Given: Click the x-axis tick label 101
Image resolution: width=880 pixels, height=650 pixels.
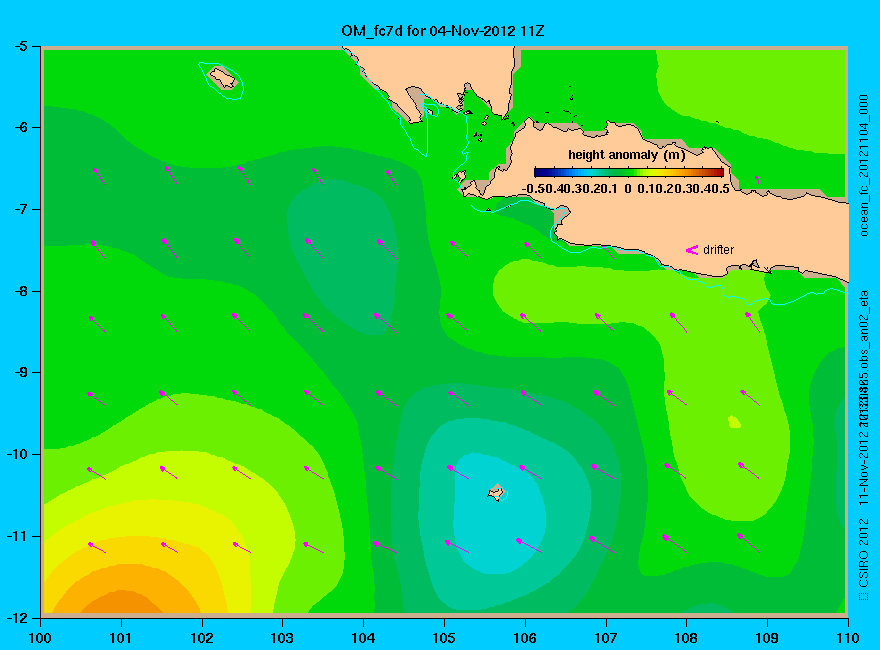Looking at the screenshot, I should pos(121,638).
